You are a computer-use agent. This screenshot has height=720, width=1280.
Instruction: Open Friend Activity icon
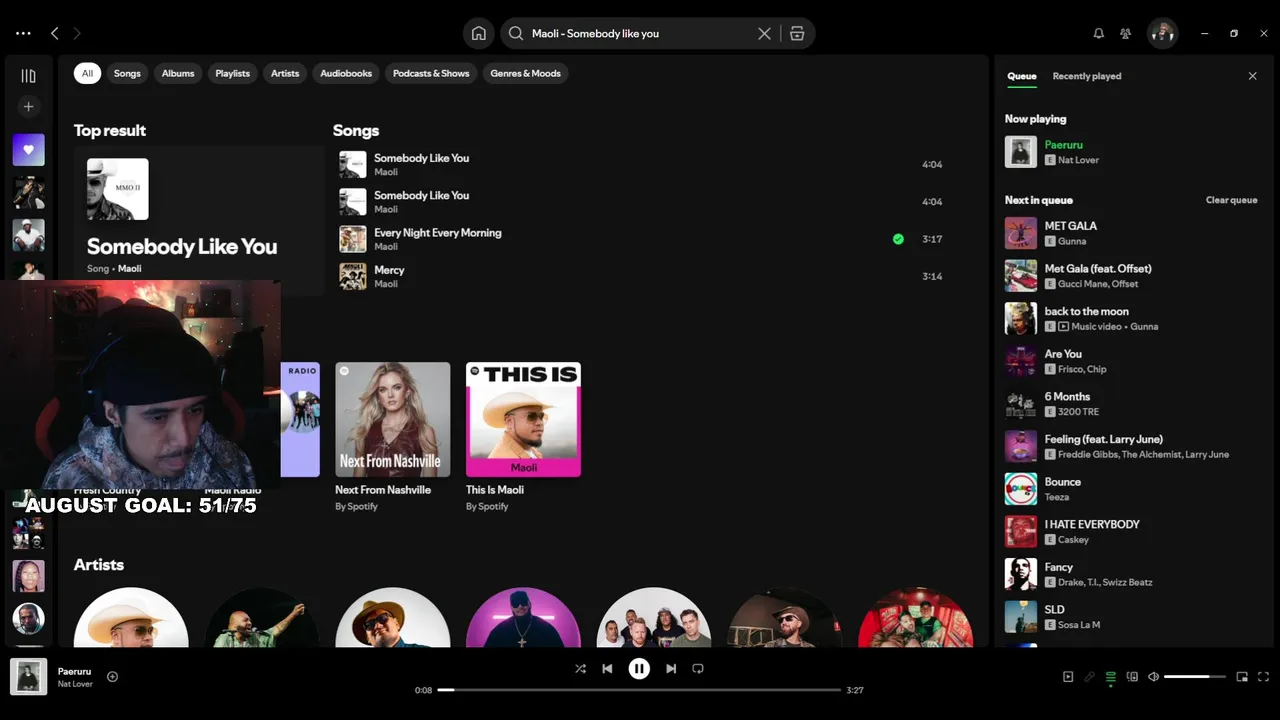(x=1125, y=33)
